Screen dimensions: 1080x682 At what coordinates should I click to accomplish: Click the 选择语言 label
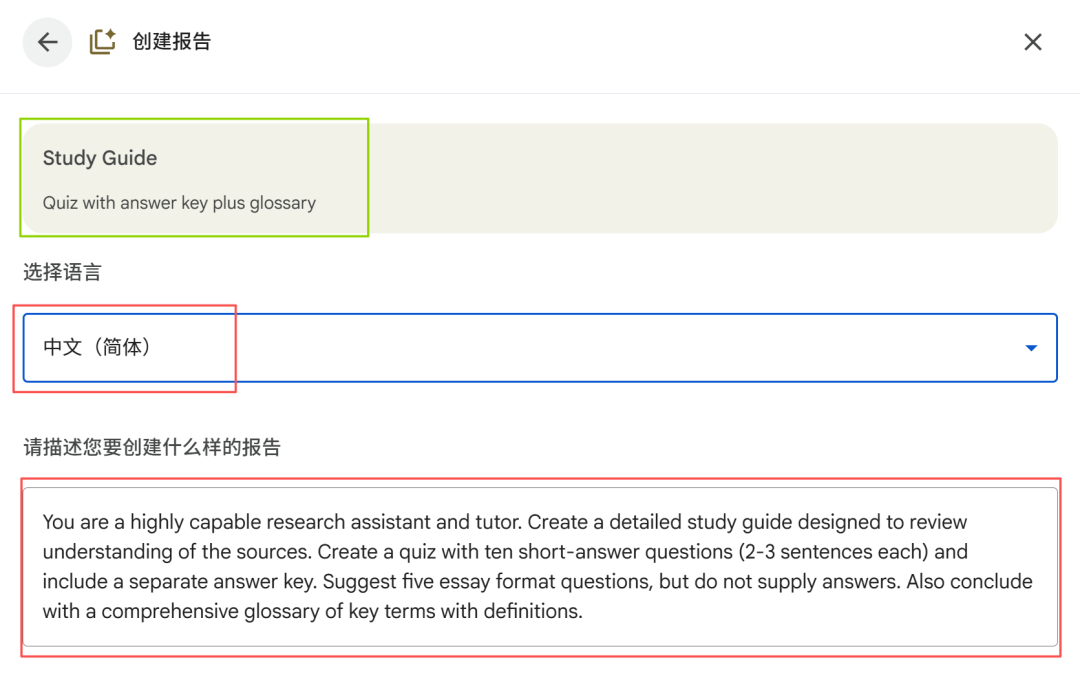pyautogui.click(x=62, y=271)
